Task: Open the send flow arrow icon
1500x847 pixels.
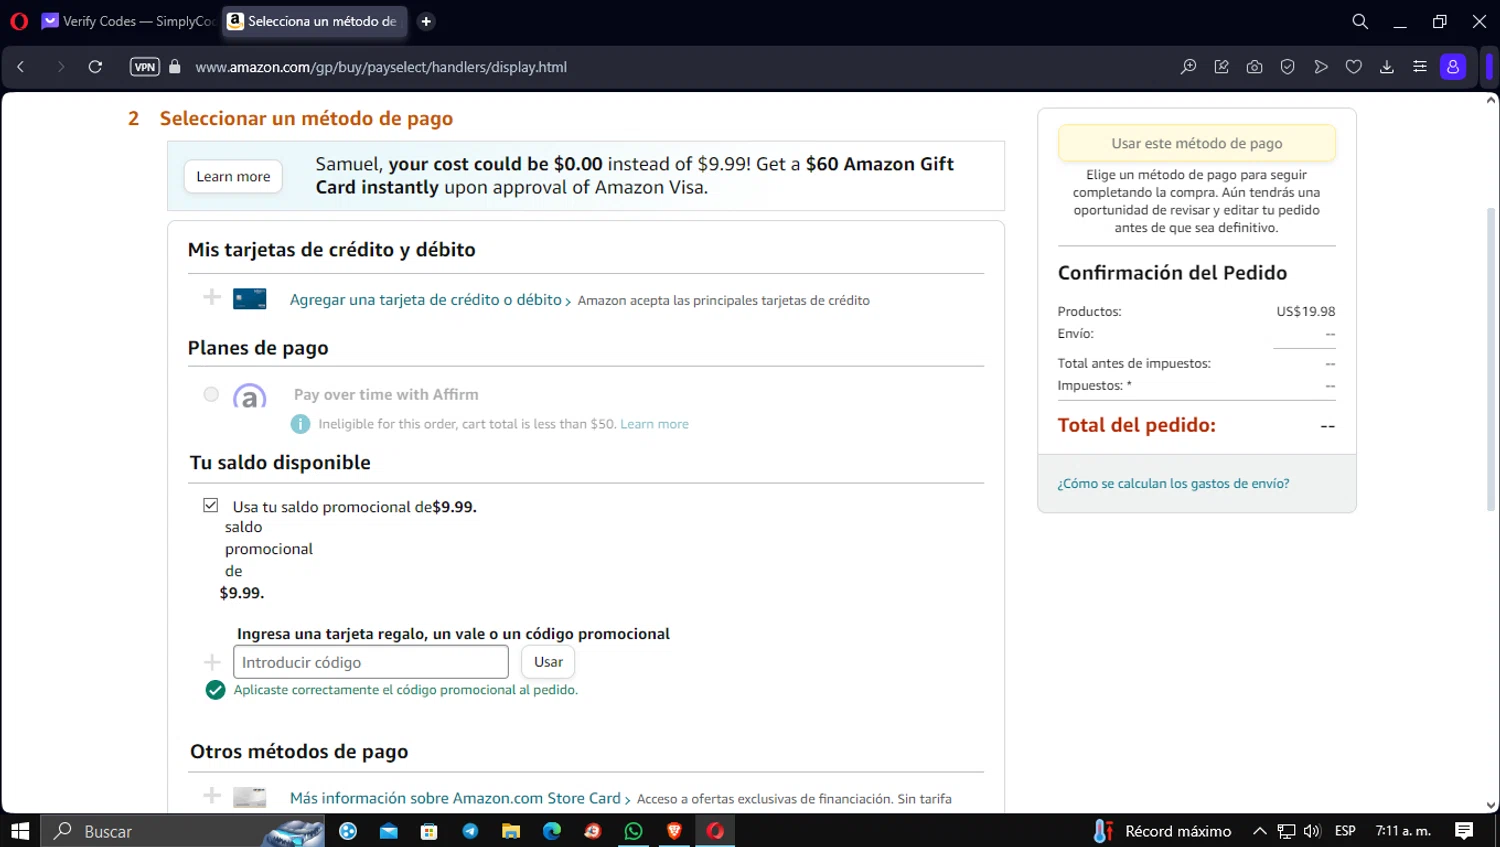Action: (1321, 67)
